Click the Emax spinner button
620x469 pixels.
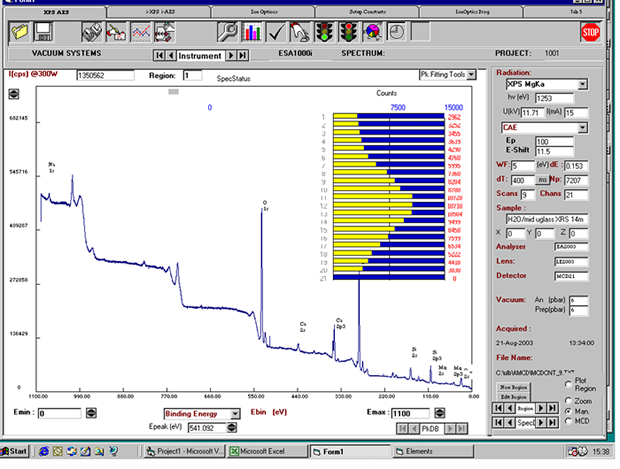point(440,413)
